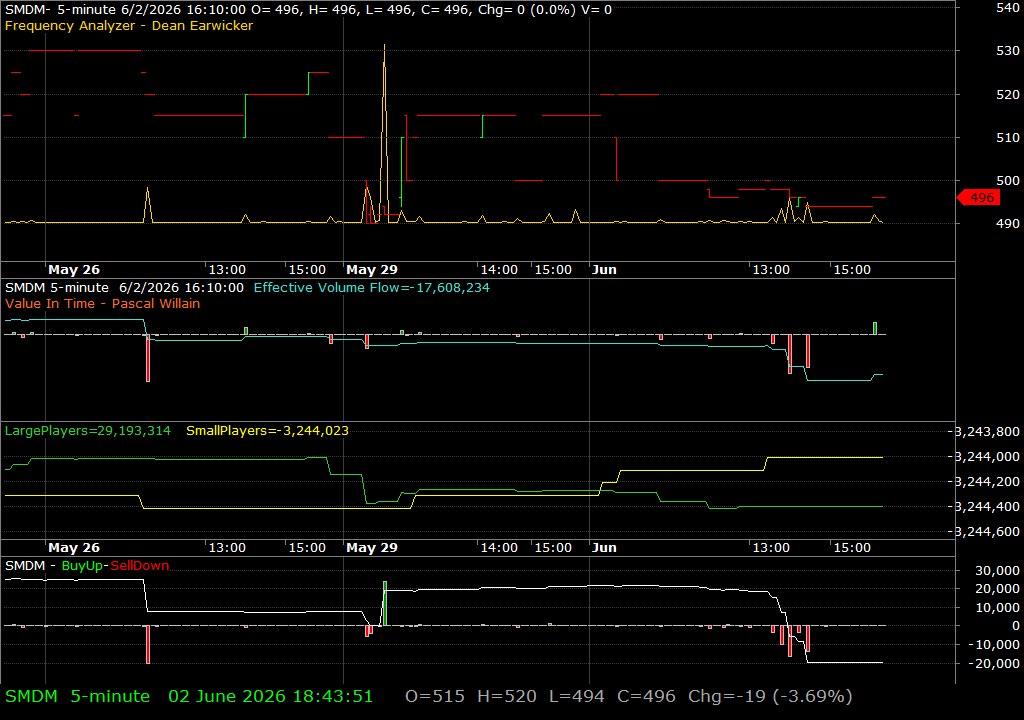Click the "H=520" status bar value
The width and height of the screenshot is (1024, 720).
[507, 696]
